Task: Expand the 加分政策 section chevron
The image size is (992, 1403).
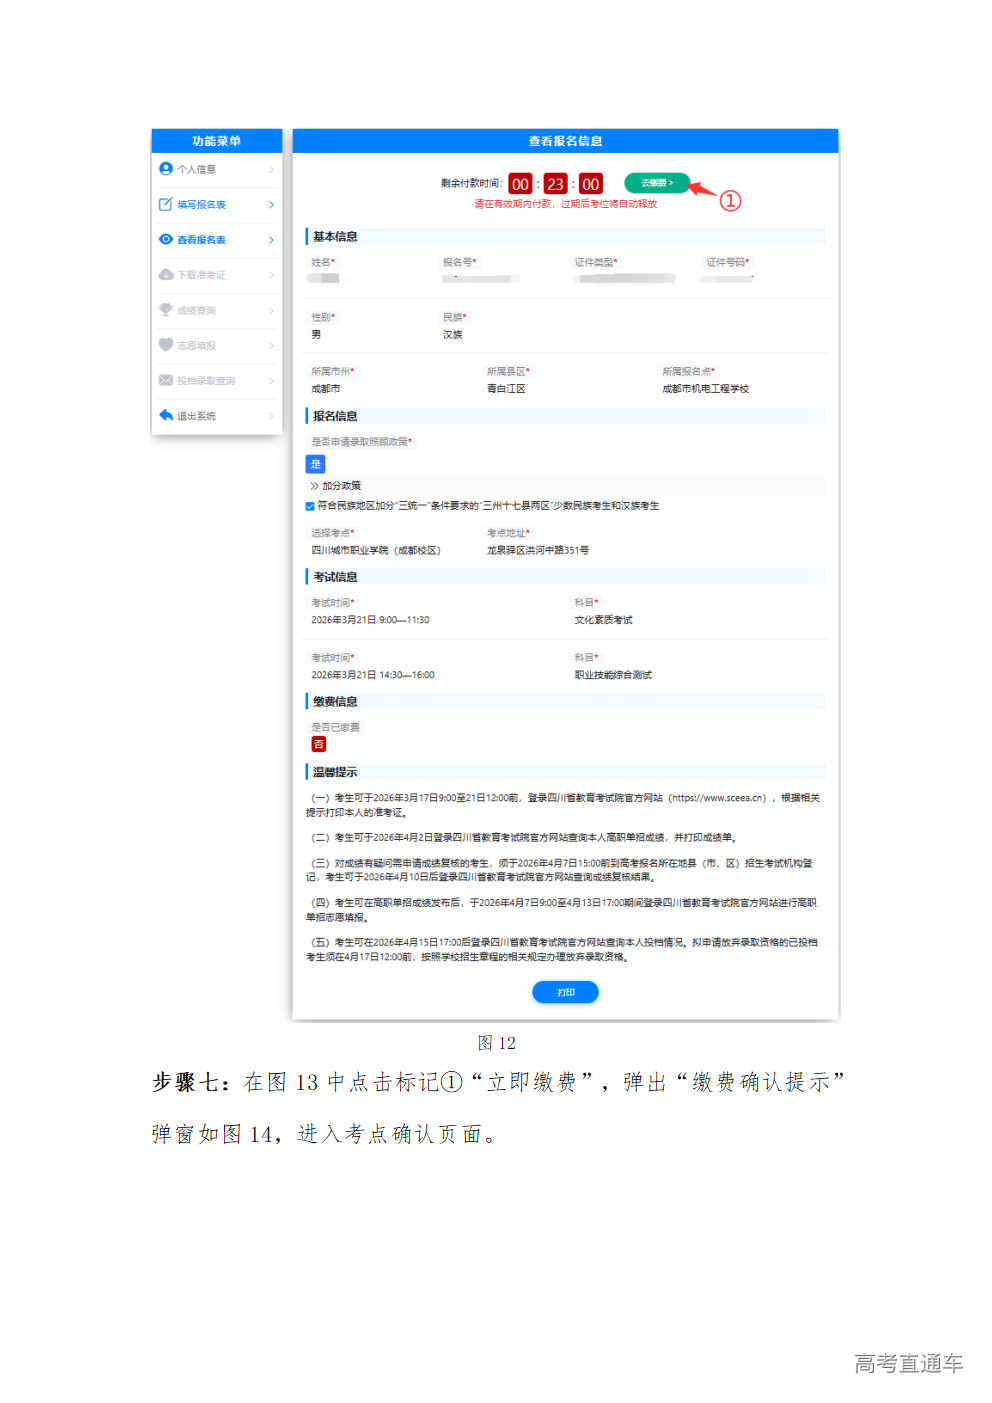Action: click(x=314, y=486)
